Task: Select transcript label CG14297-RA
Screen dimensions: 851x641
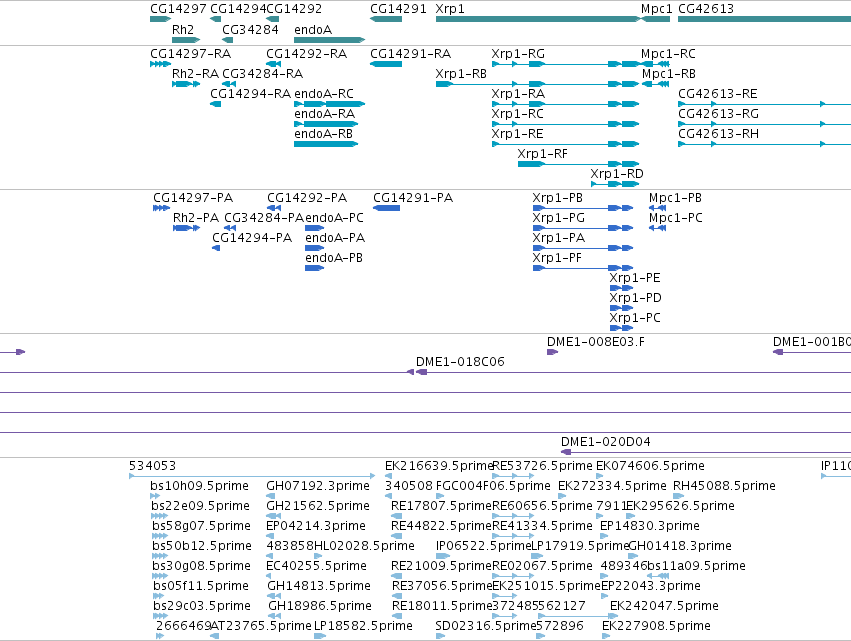Action: pos(190,54)
